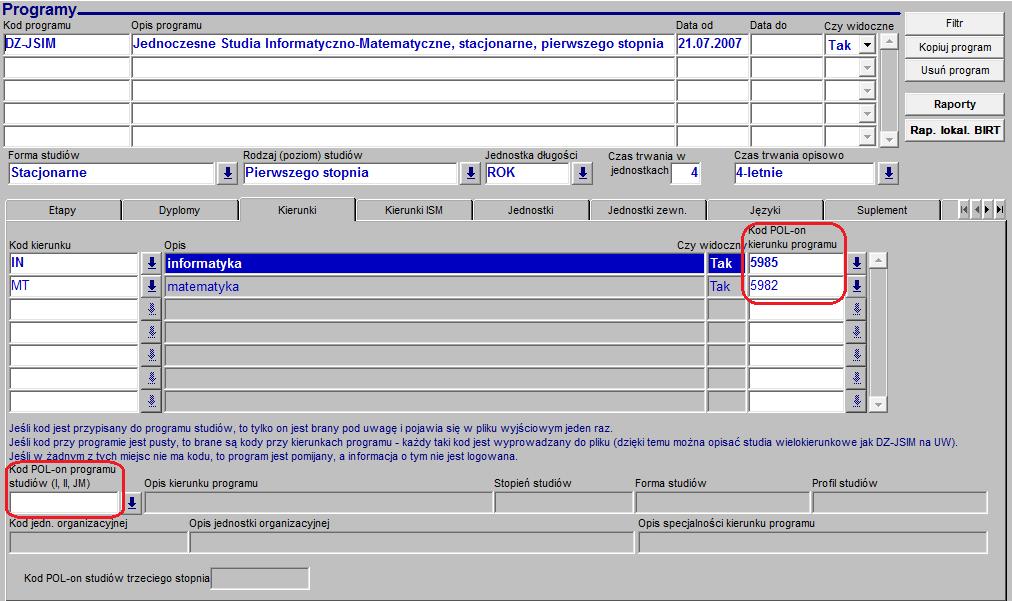This screenshot has width=1012, height=601.
Task: Go to the Jednostki zewn. tab
Action: click(647, 210)
